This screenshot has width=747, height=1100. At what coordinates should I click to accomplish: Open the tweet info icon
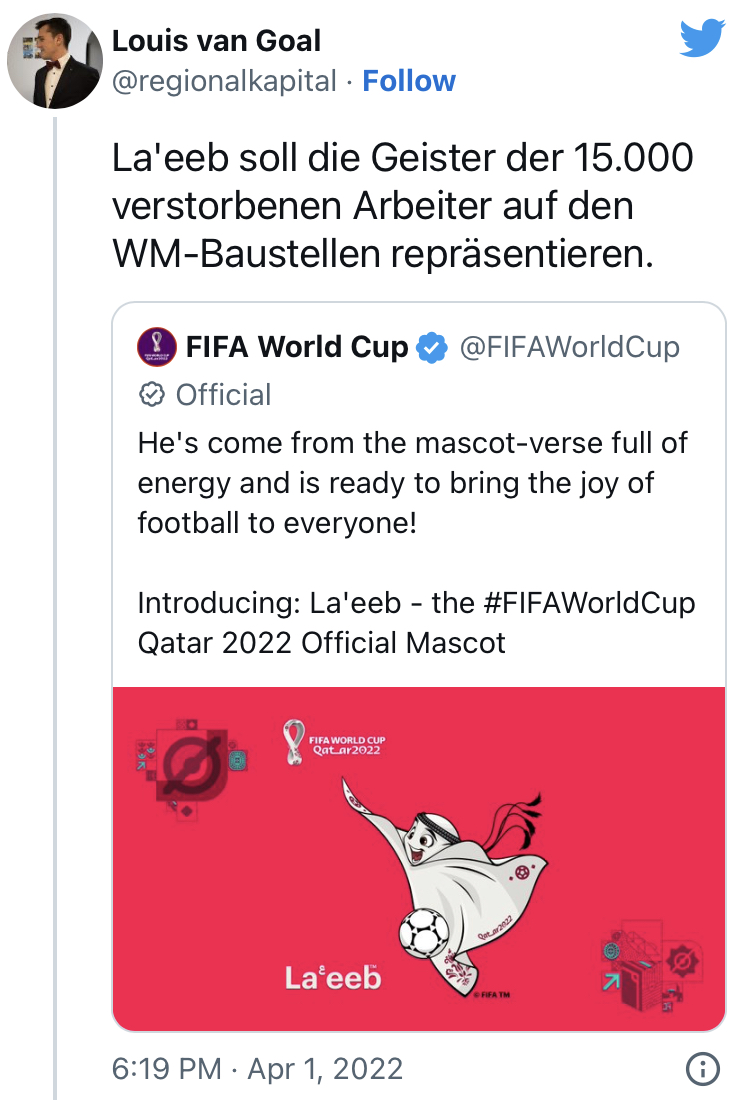[x=703, y=1068]
